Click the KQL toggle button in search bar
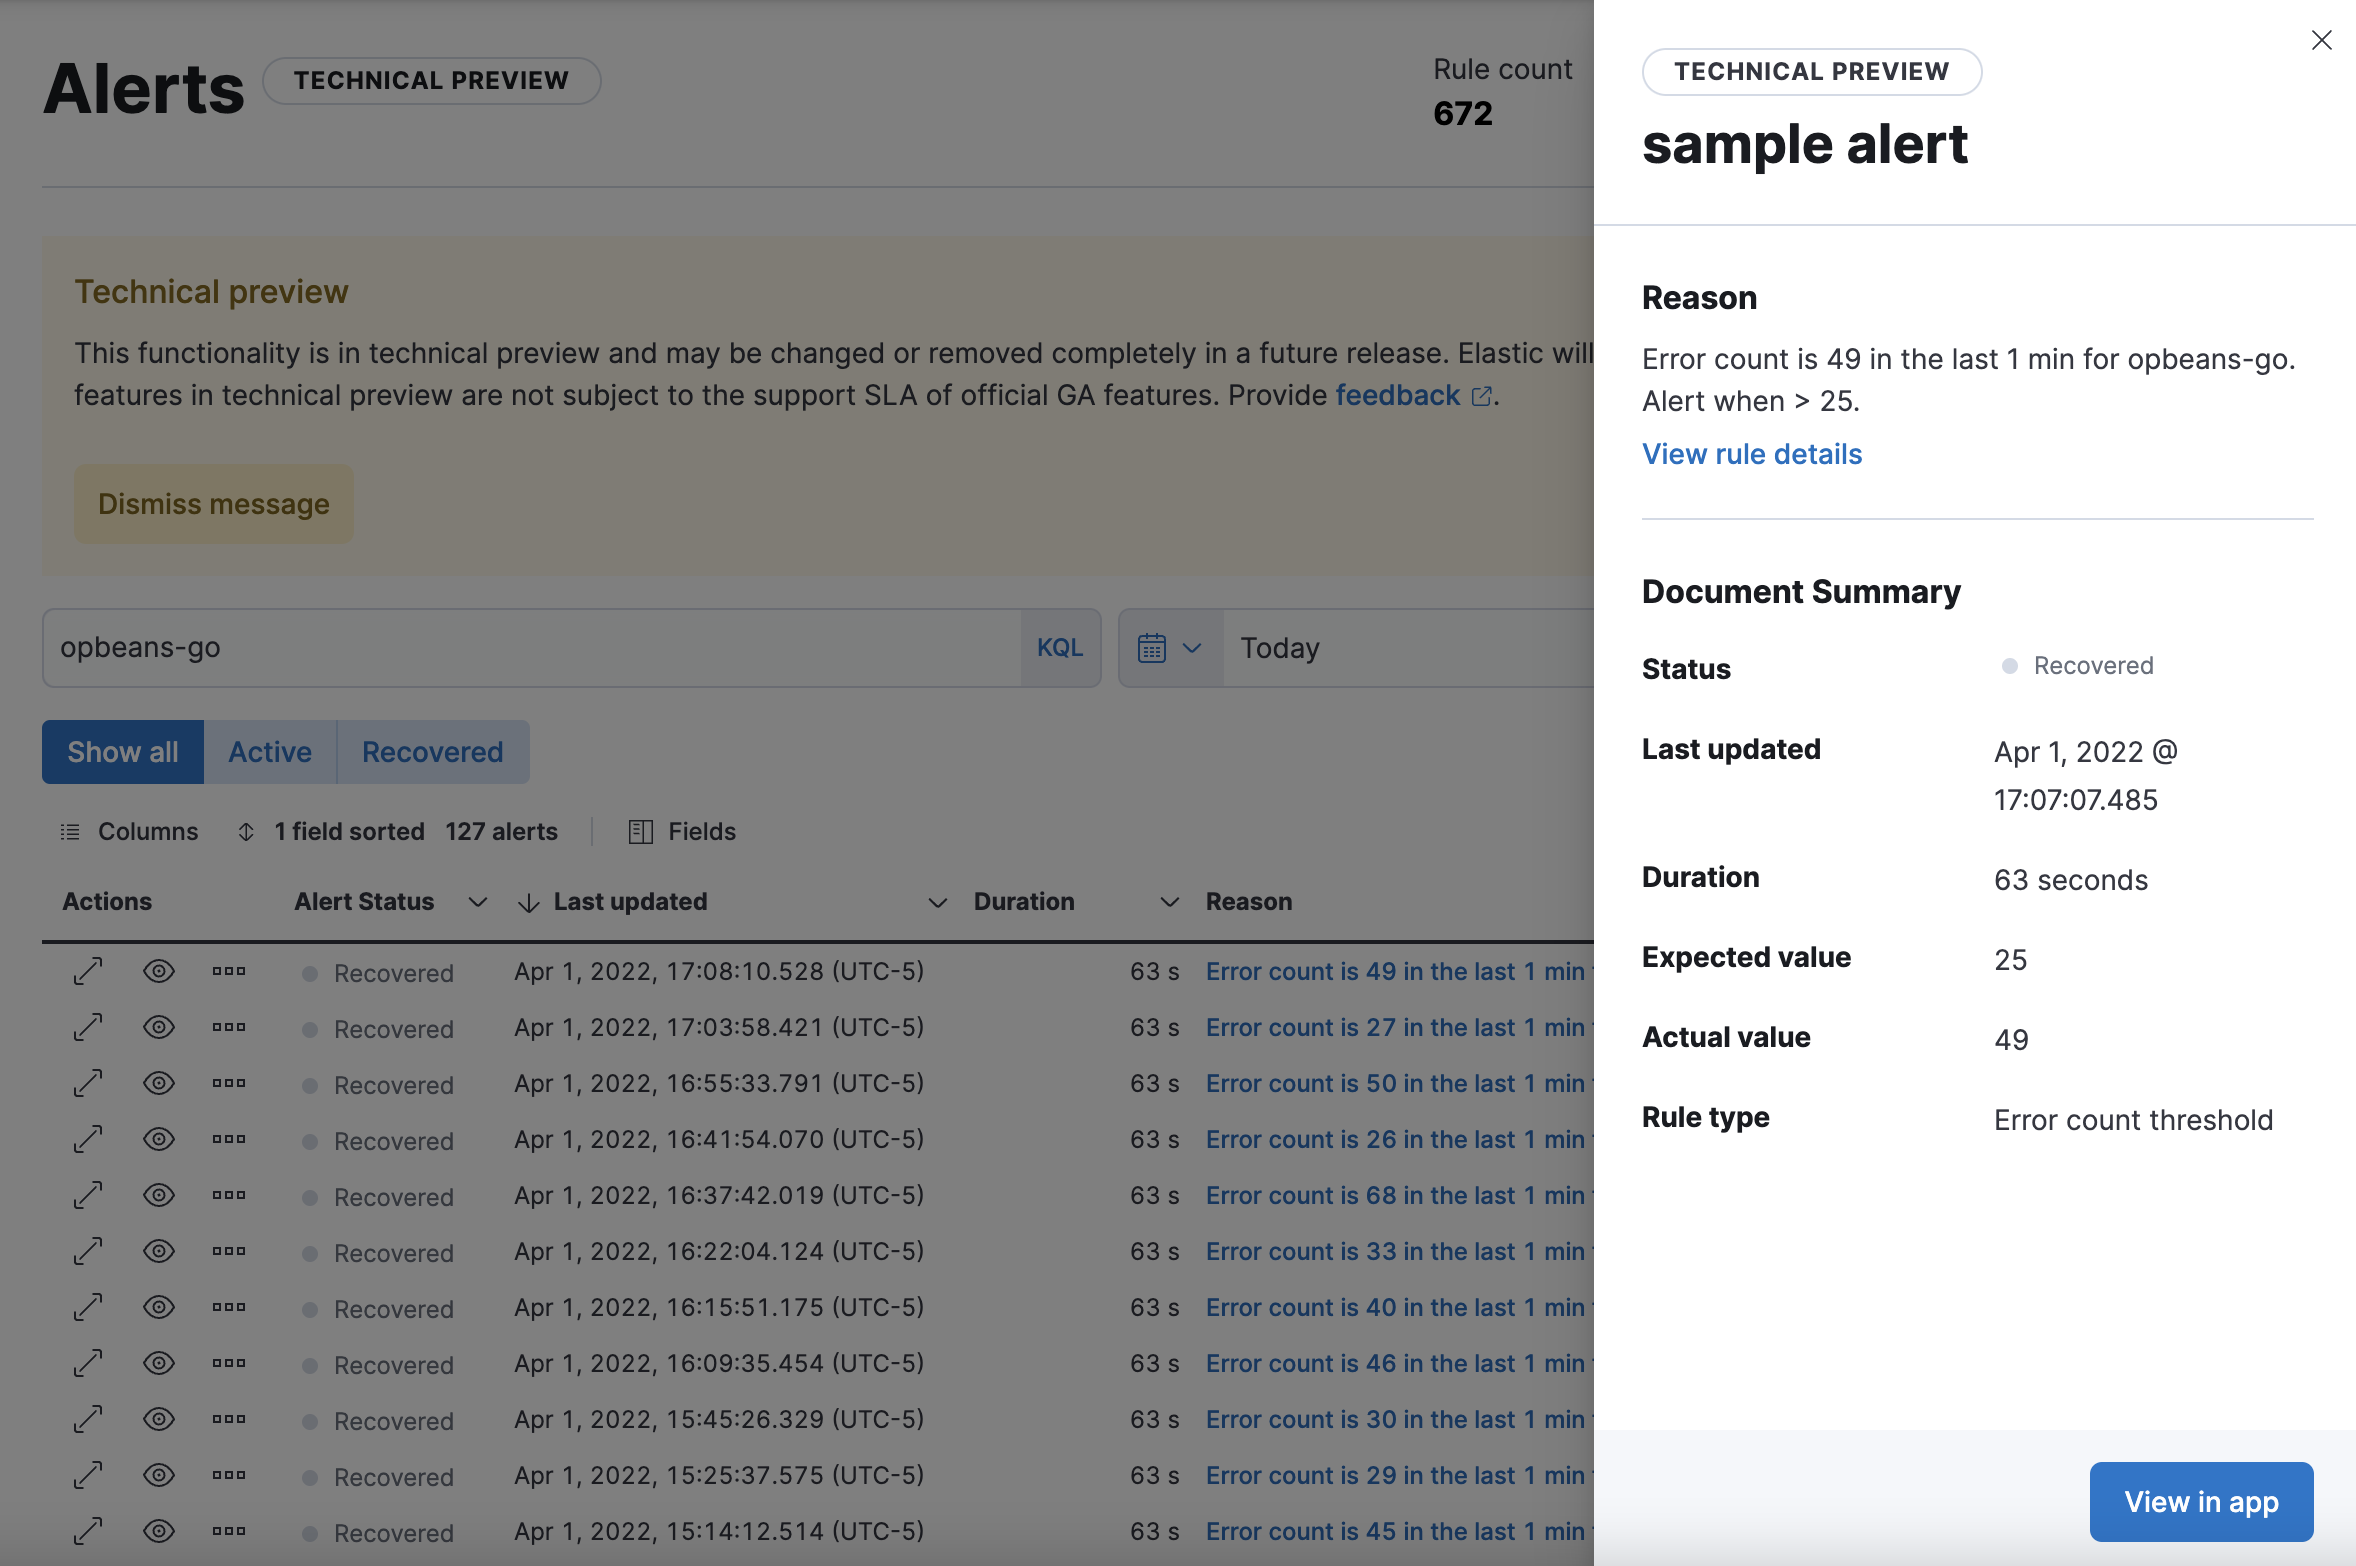The height and width of the screenshot is (1566, 2356). 1061,647
